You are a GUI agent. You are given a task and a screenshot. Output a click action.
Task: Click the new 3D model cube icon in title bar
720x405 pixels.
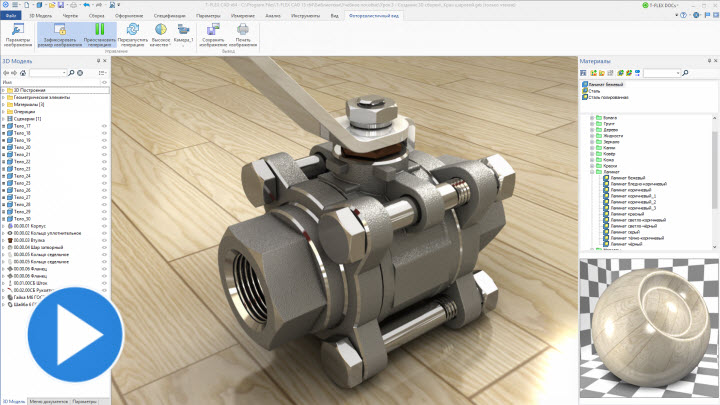tap(39, 5)
